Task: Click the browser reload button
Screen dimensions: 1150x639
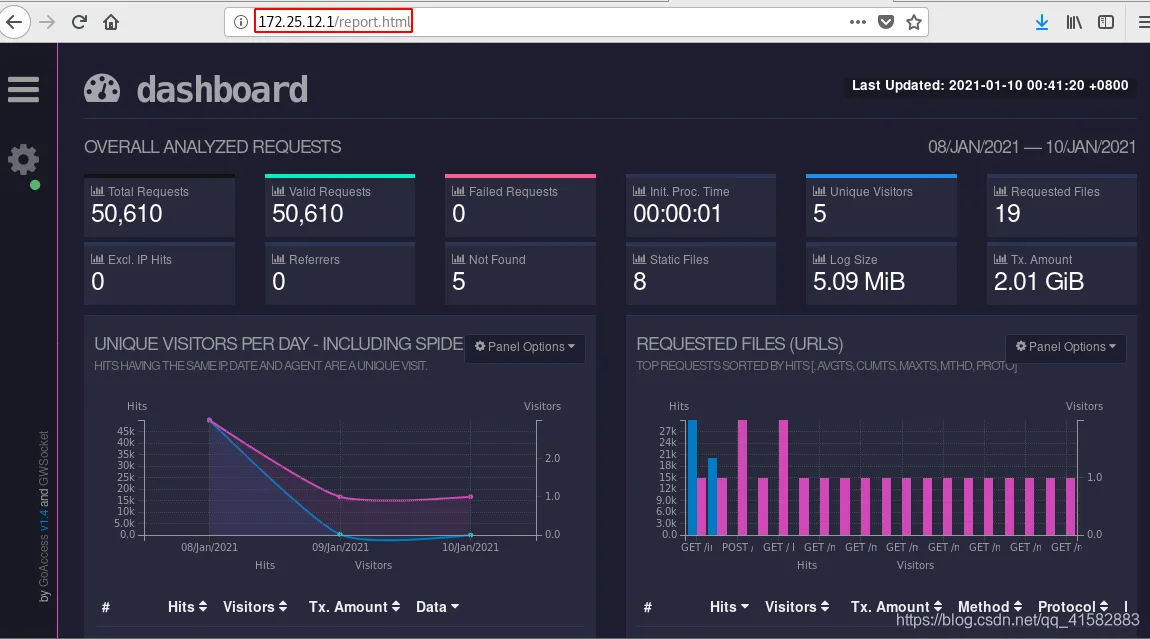Action: coord(79,22)
